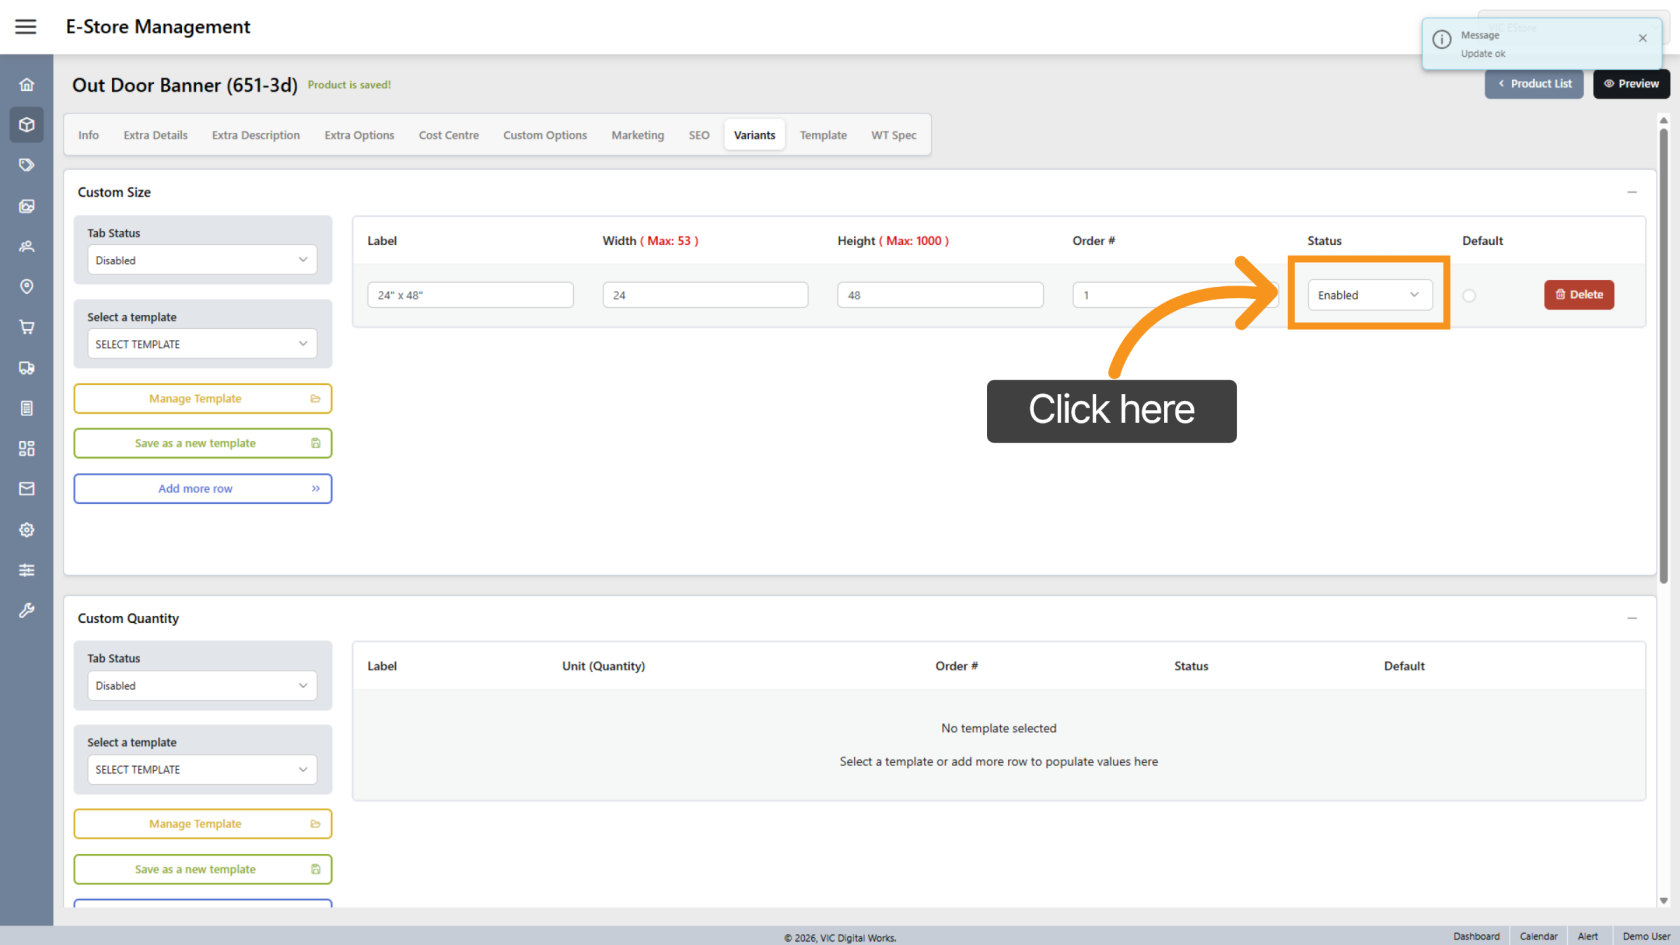Screen dimensions: 1680x945
Task: Open the row Status dropdown showing Enabled
Action: click(1369, 295)
